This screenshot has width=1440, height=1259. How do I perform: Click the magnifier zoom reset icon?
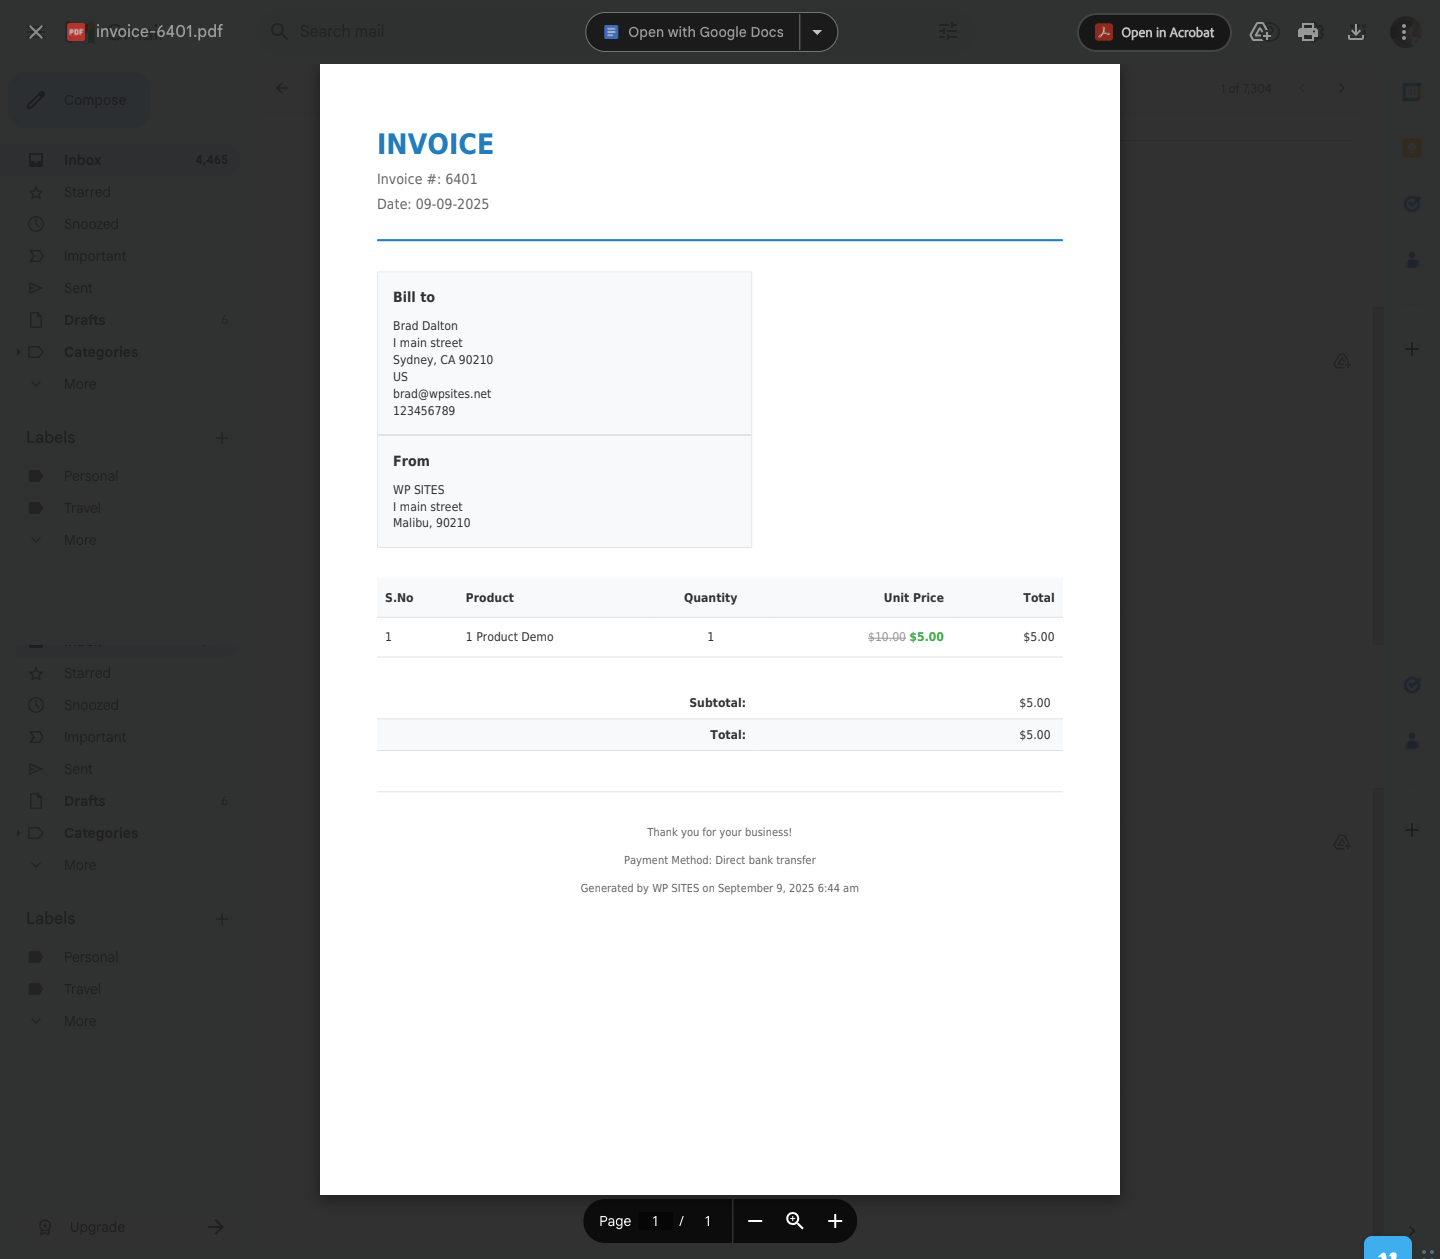pyautogui.click(x=795, y=1221)
